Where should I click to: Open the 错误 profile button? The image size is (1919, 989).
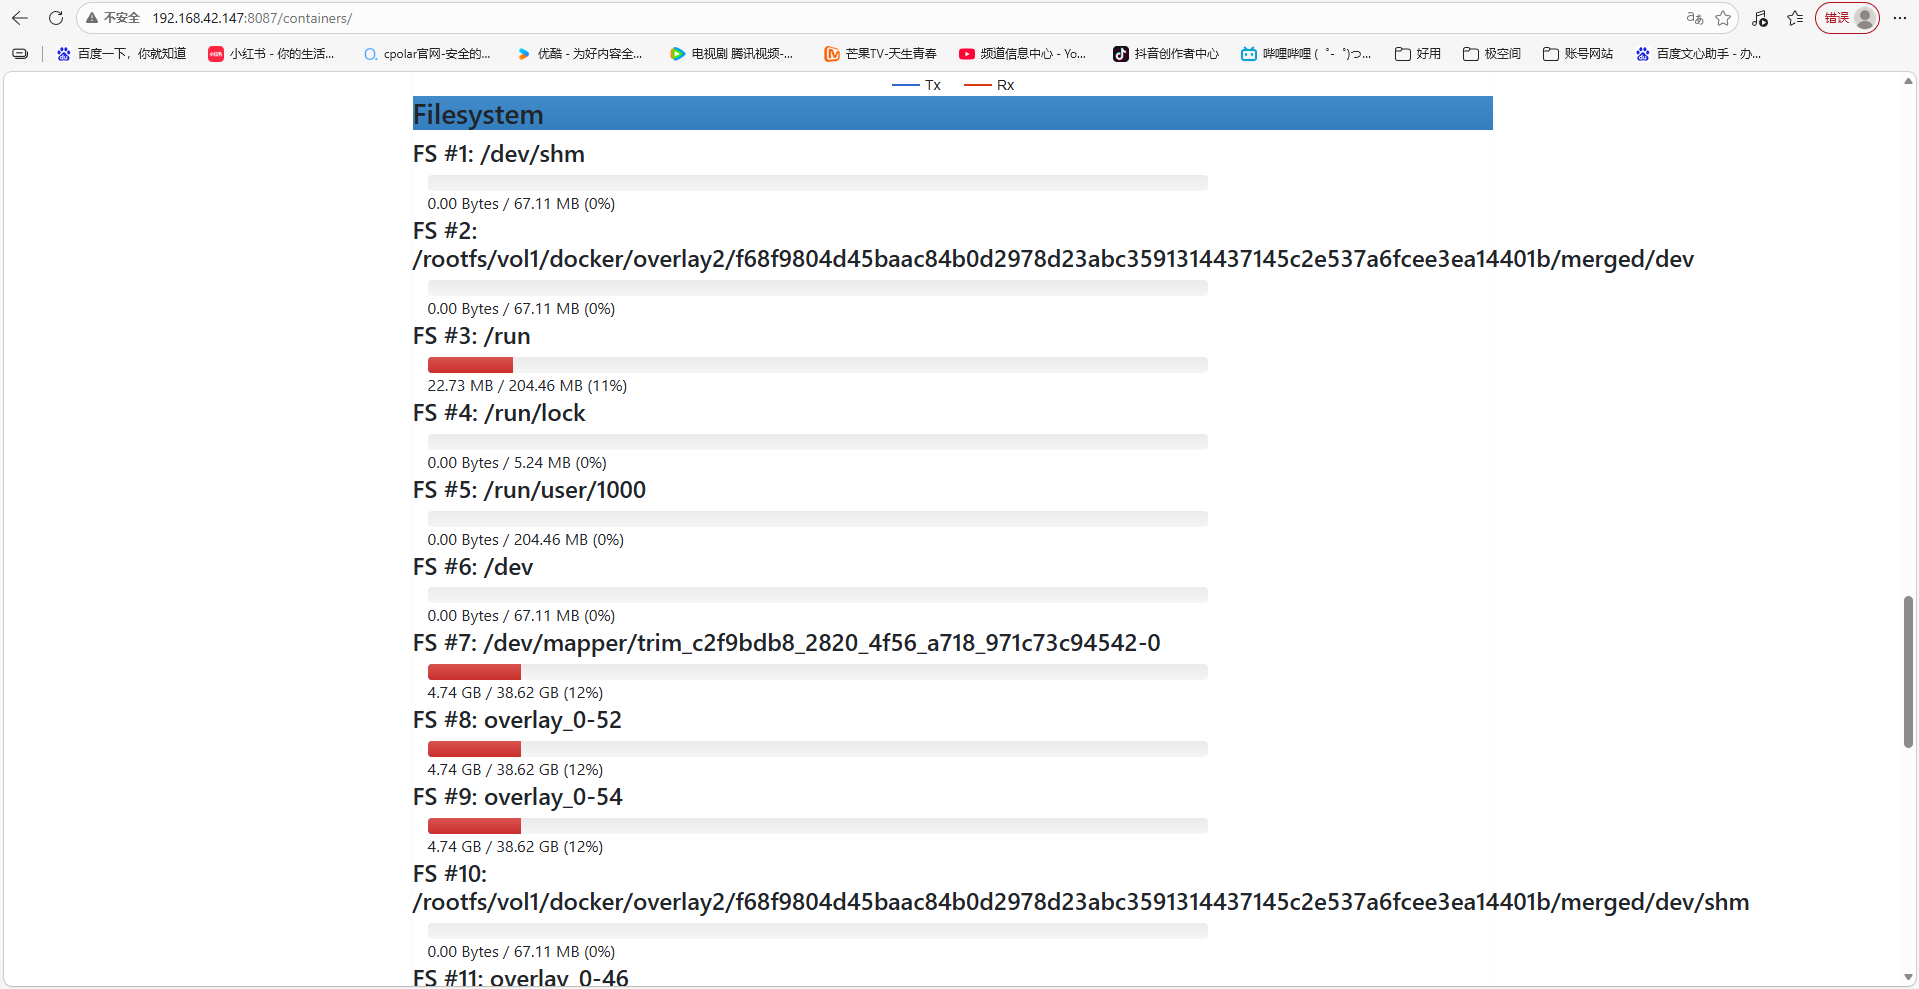[1846, 18]
